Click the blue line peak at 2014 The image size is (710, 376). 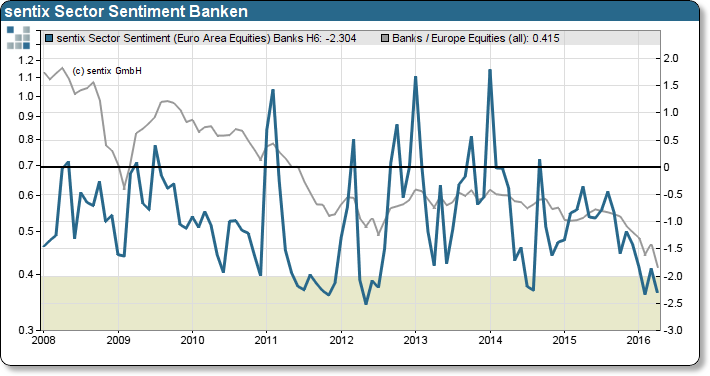pos(490,71)
